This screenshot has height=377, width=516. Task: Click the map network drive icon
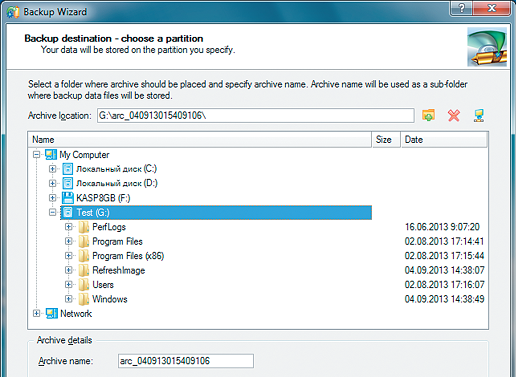coord(479,116)
